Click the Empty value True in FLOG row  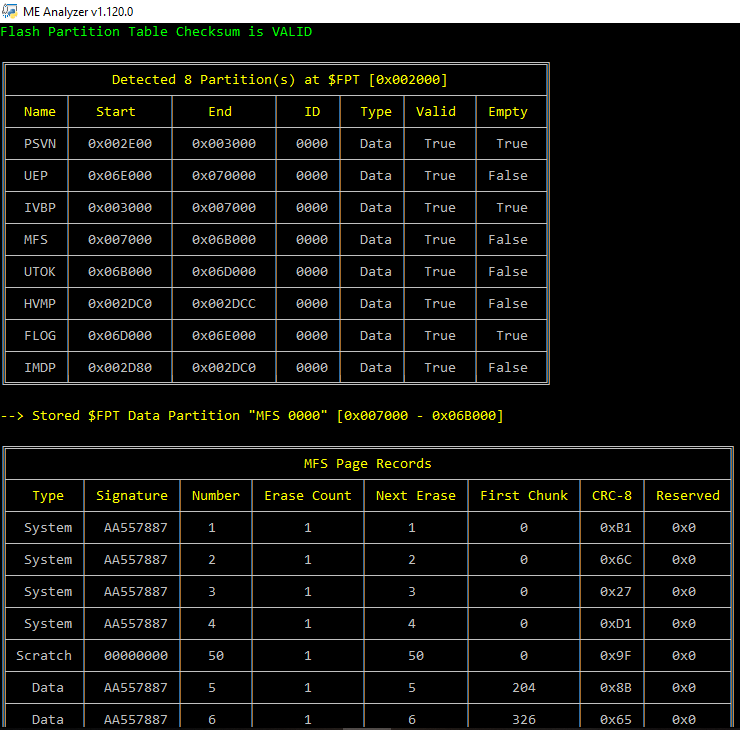512,336
